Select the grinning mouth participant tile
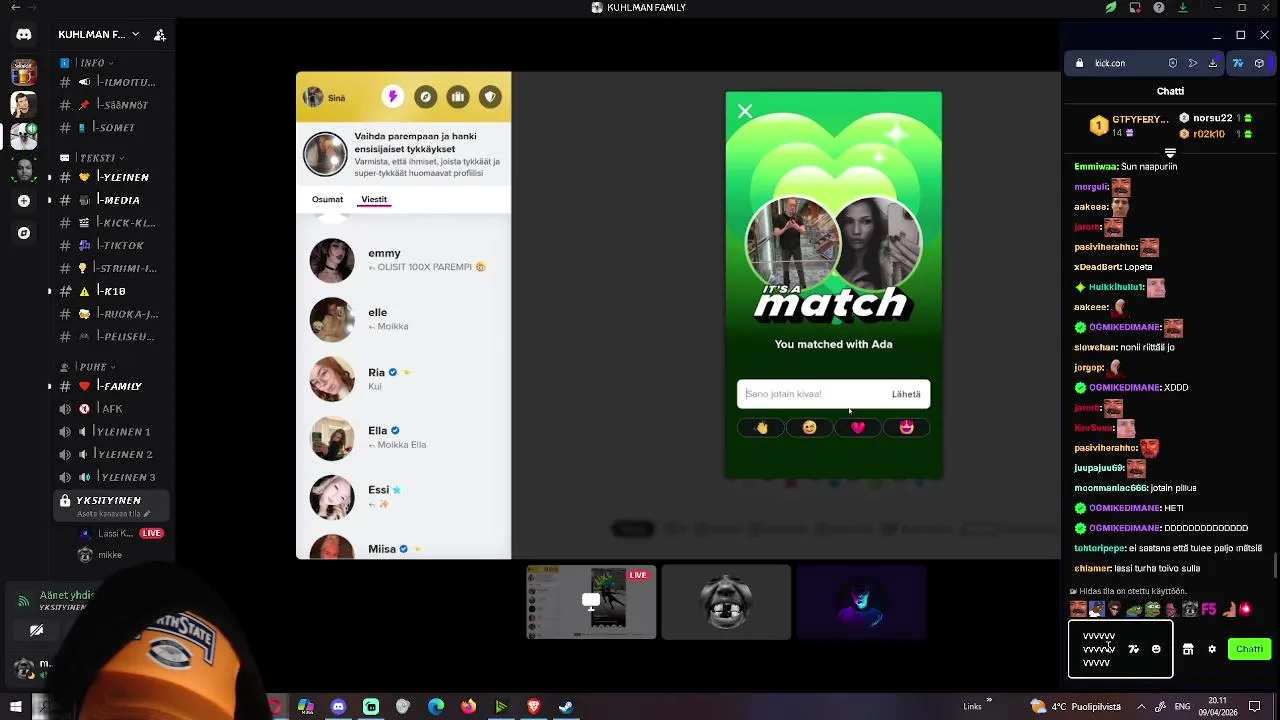Viewport: 1280px width, 720px height. 726,602
